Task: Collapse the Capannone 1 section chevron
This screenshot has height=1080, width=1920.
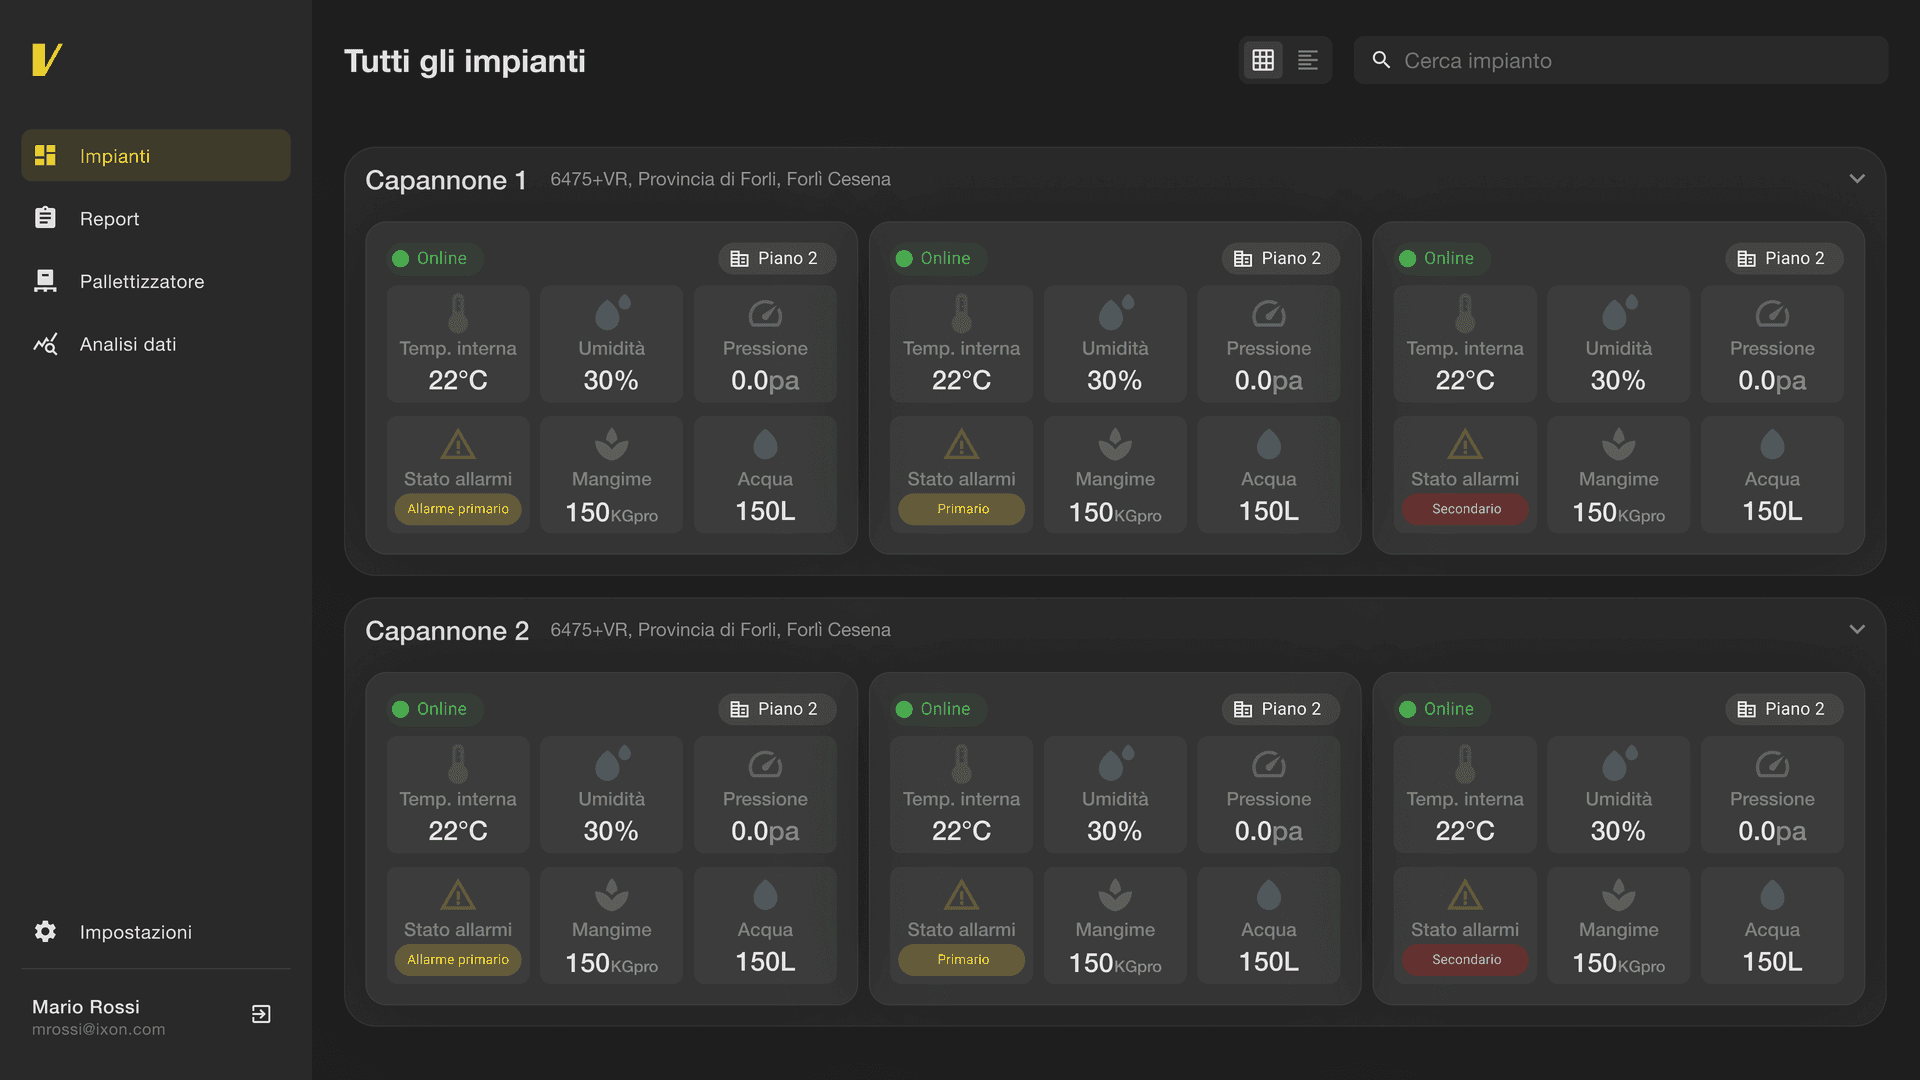Action: (1857, 179)
